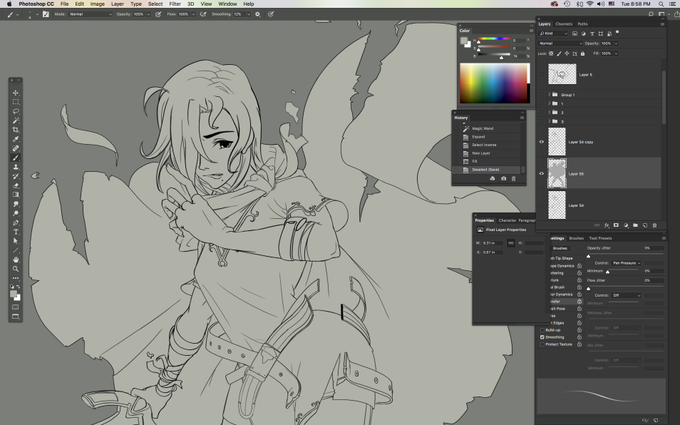The height and width of the screenshot is (425, 680).
Task: Select the Pen tool
Action: tap(16, 223)
